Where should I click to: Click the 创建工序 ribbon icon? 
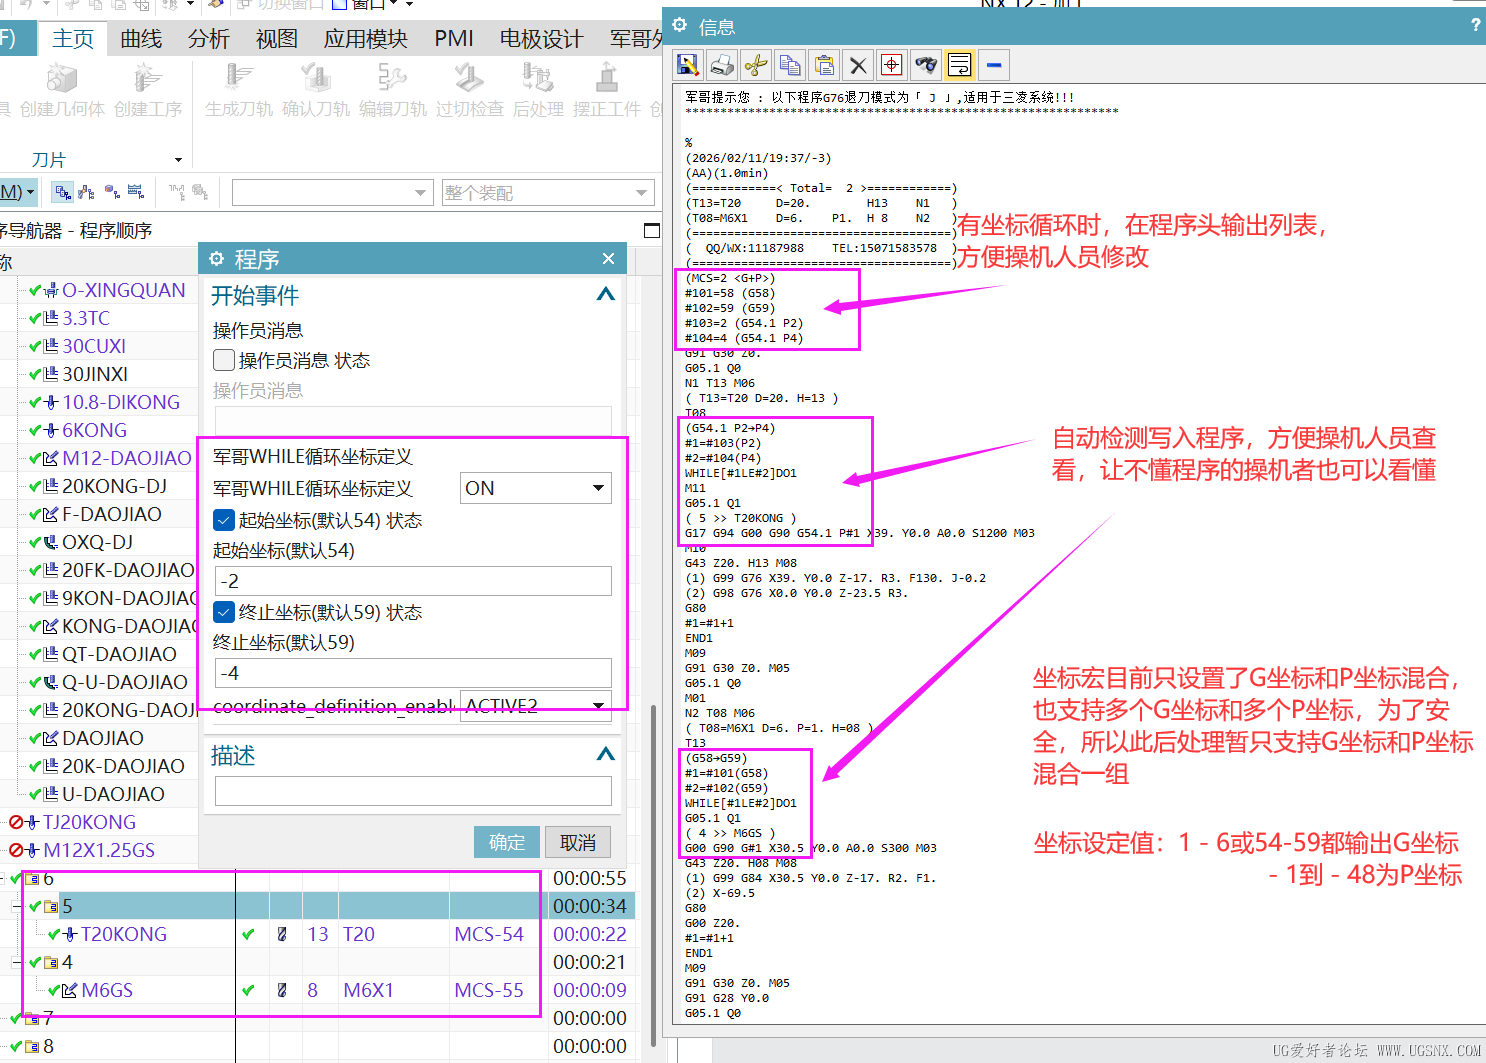[x=147, y=77]
